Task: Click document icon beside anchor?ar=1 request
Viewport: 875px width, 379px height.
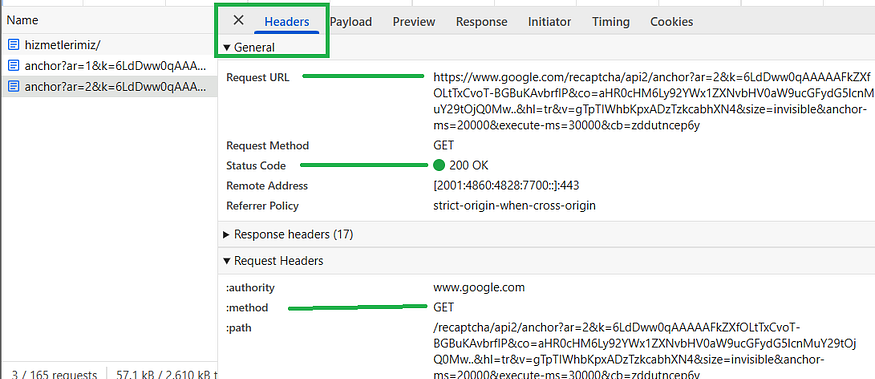Action: pyautogui.click(x=13, y=66)
